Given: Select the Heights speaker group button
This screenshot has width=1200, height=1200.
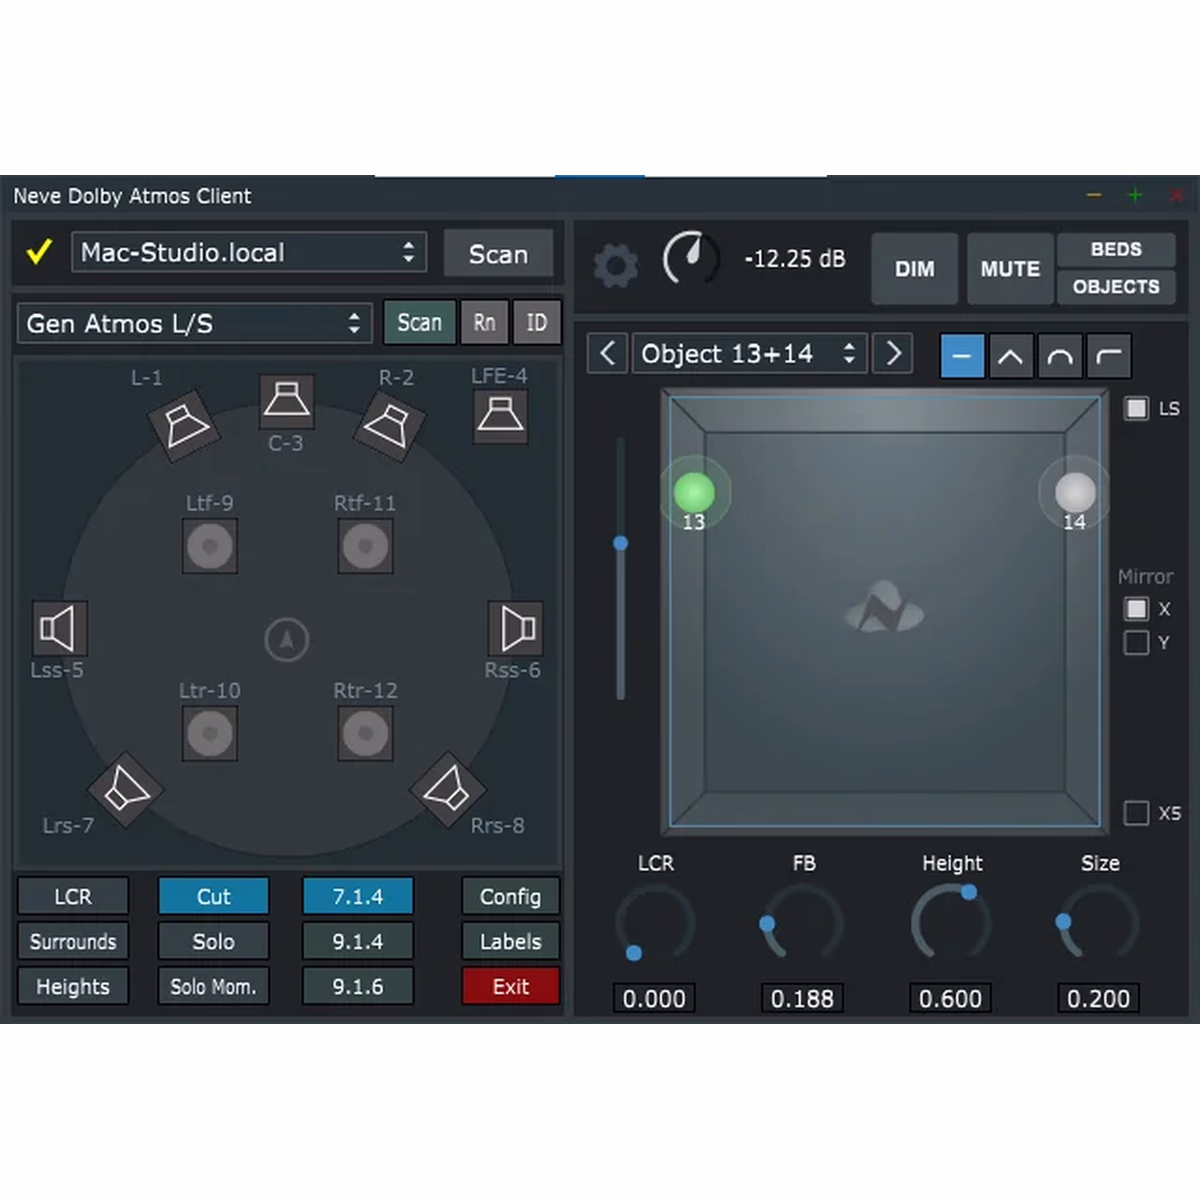Looking at the screenshot, I should tap(73, 986).
